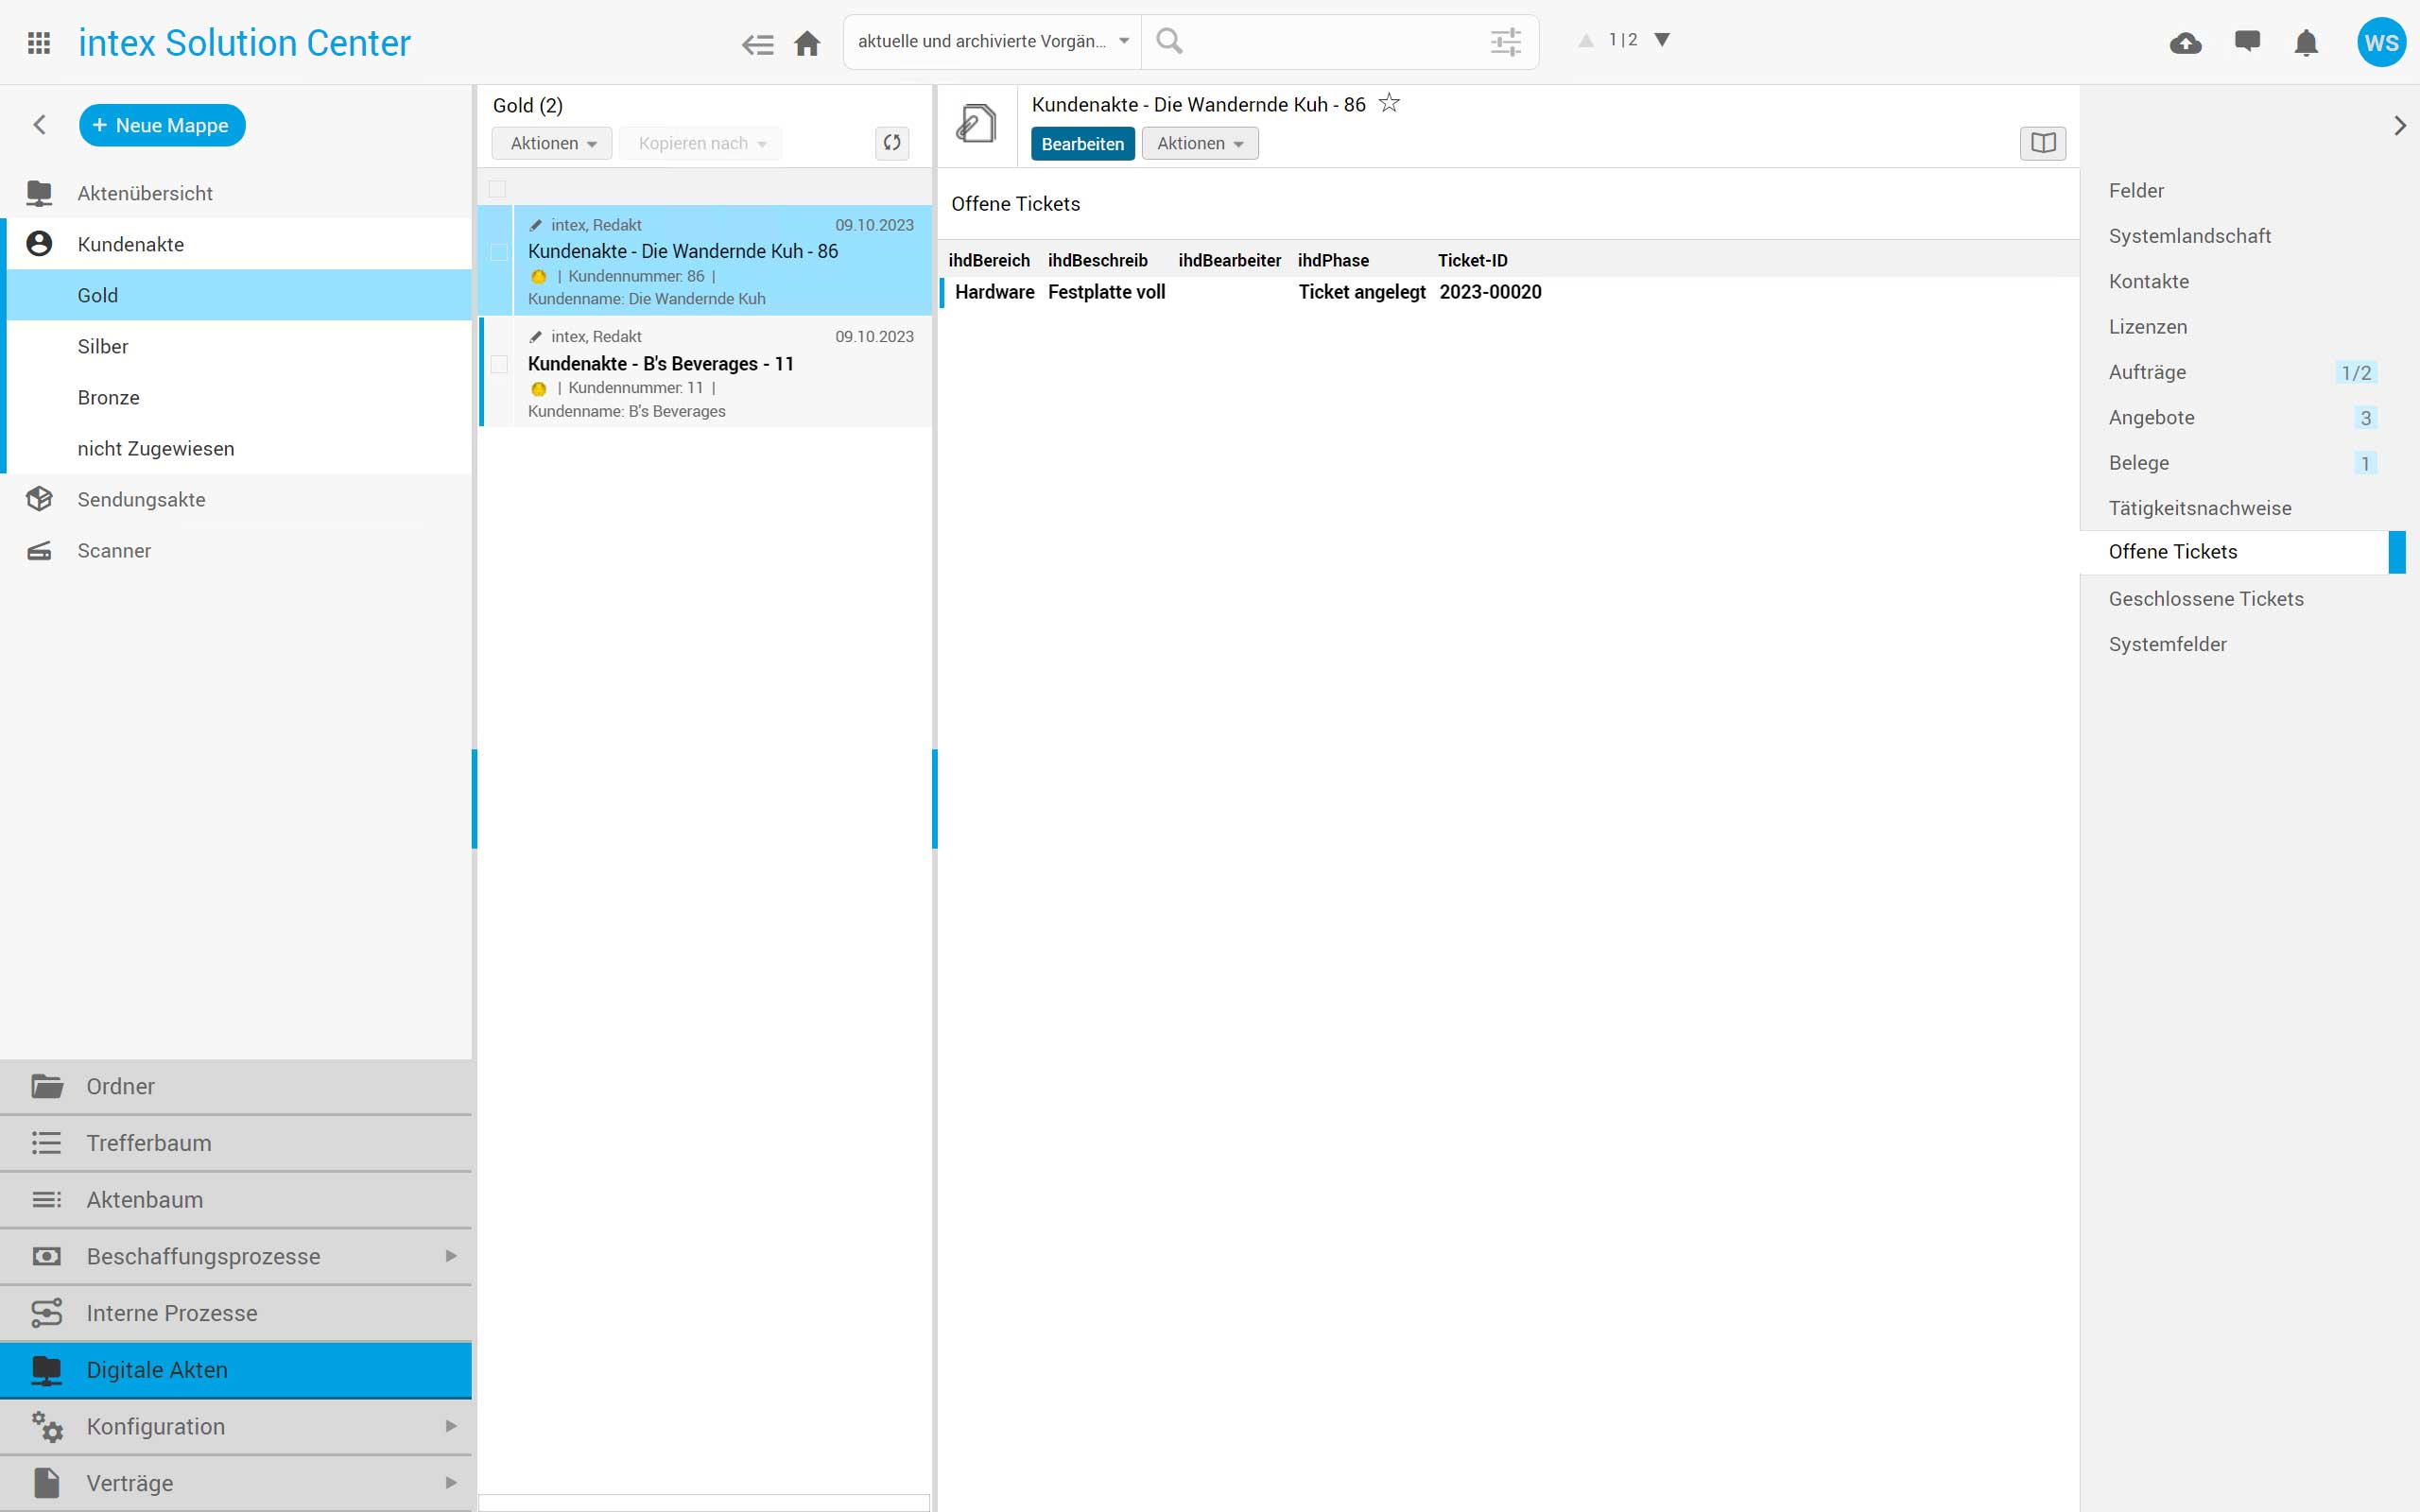Check the B's Beverages entry checkbox
Screen dimensions: 2420x1512
click(x=499, y=364)
